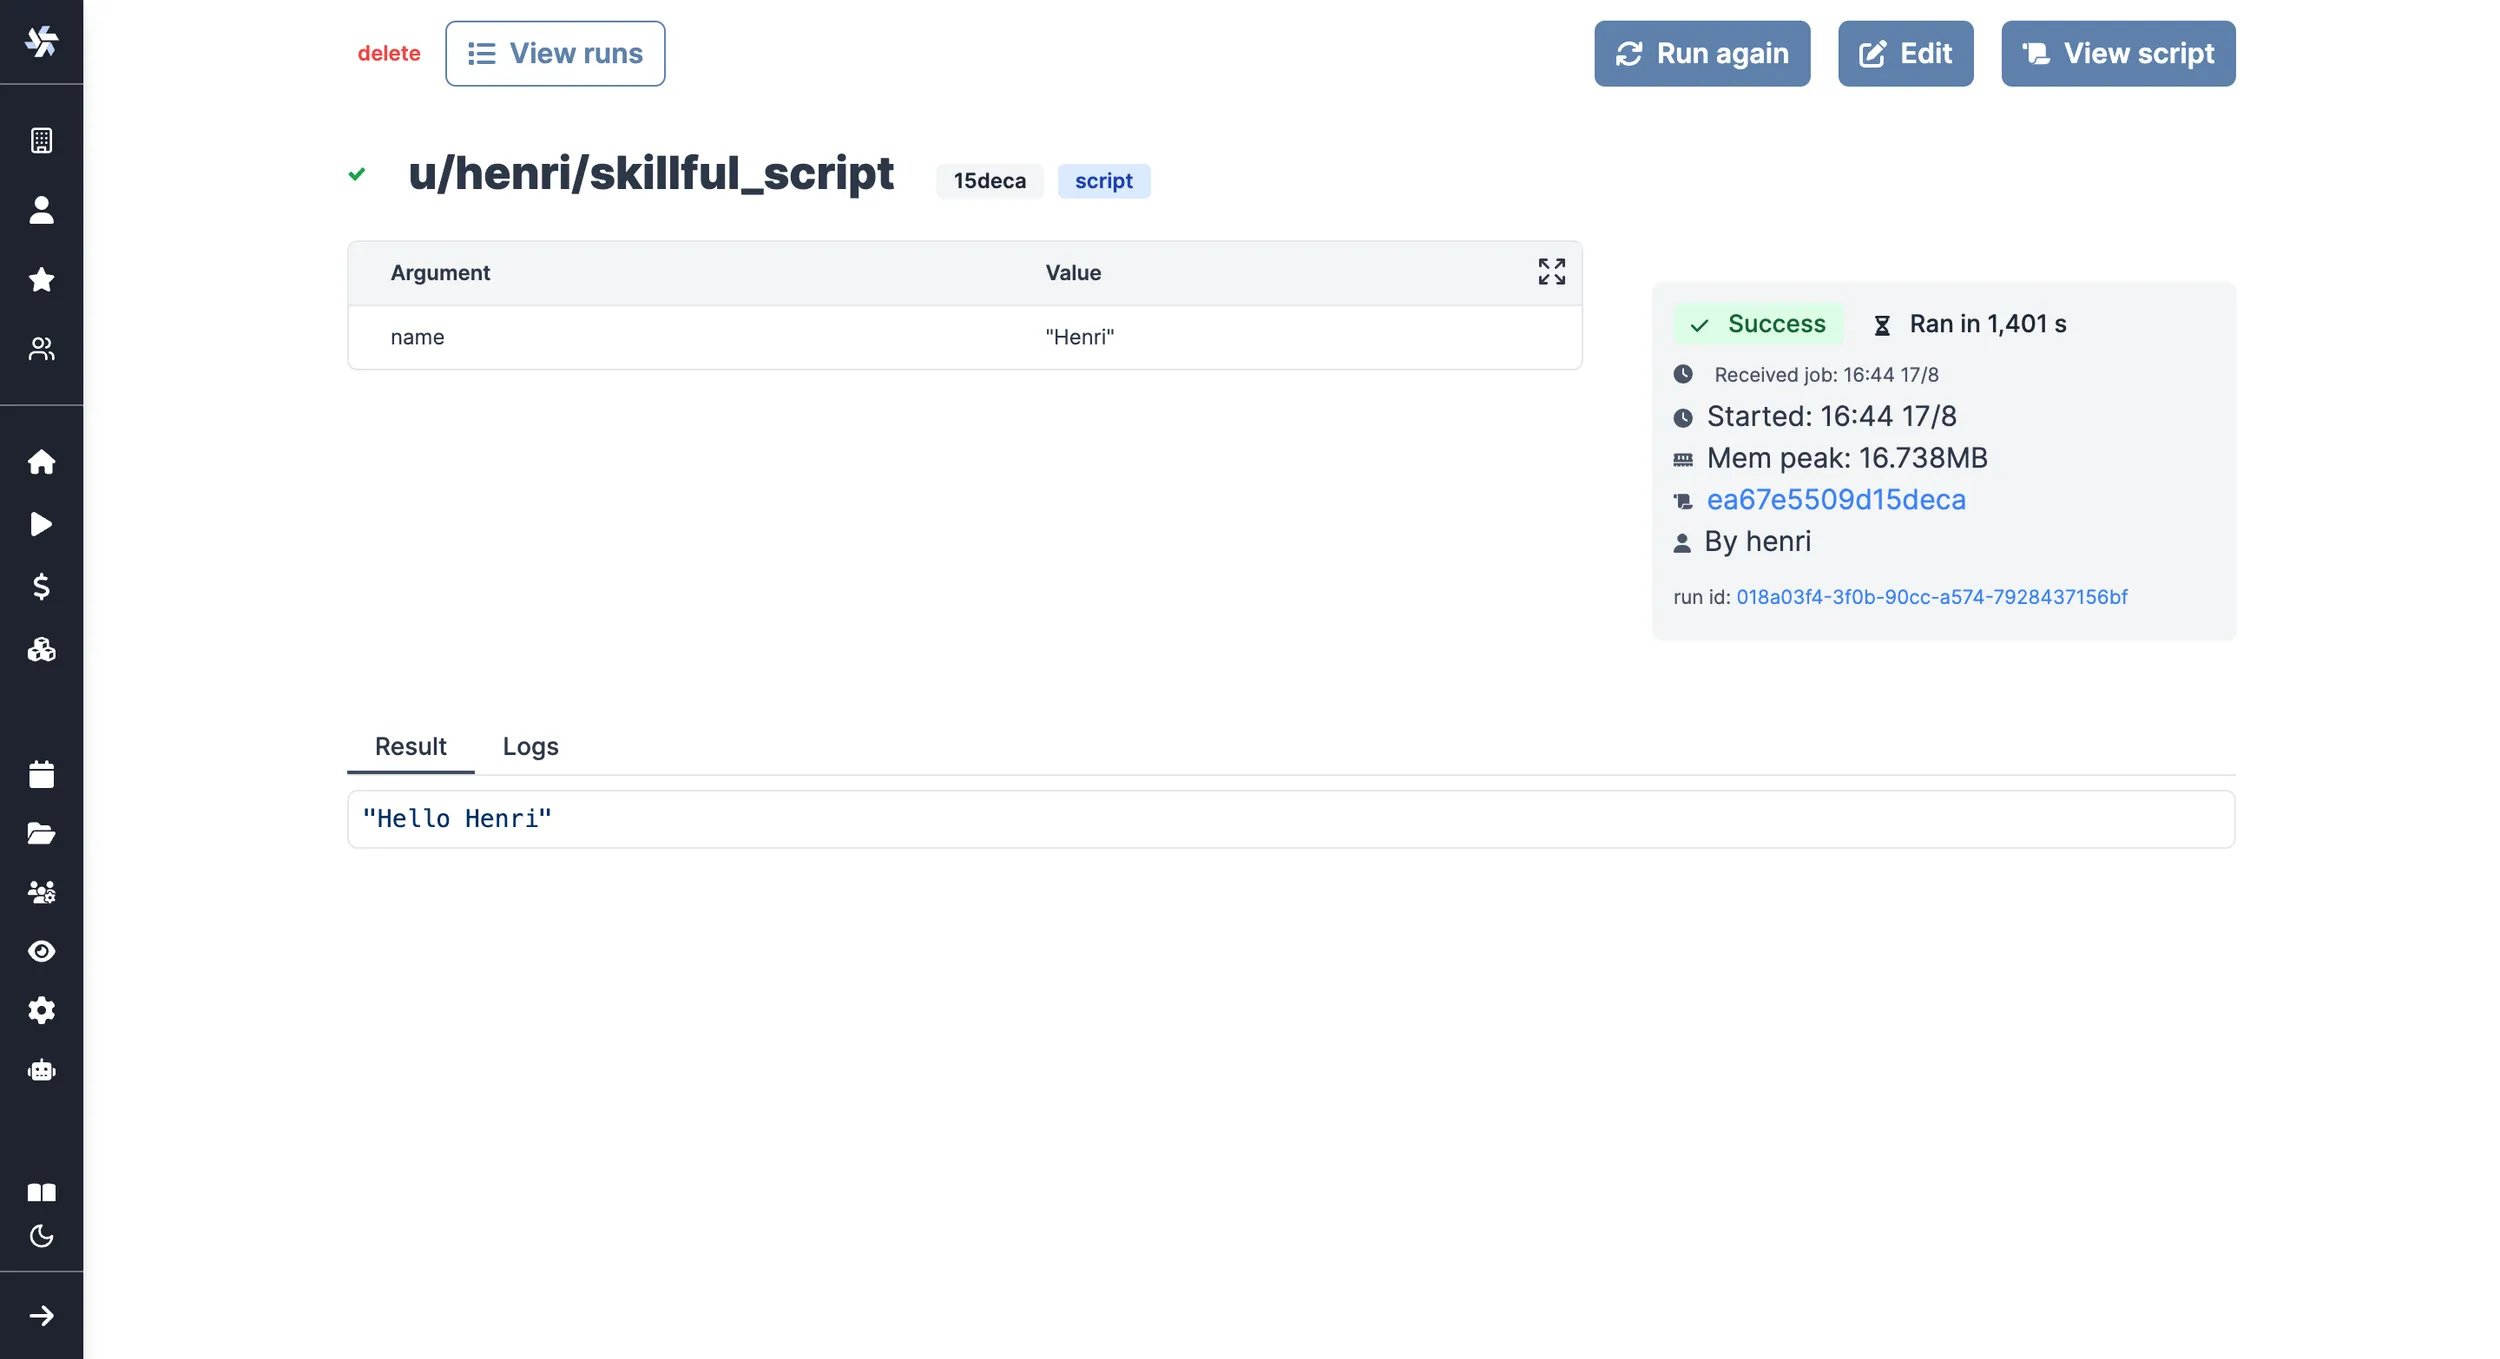Toggle dark mode with the moon icon
Image resolution: width=2500 pixels, height=1359 pixels.
tap(42, 1237)
